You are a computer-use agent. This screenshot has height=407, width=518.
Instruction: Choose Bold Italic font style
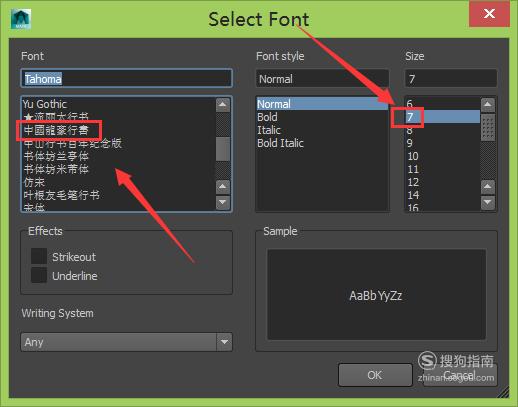click(x=322, y=143)
